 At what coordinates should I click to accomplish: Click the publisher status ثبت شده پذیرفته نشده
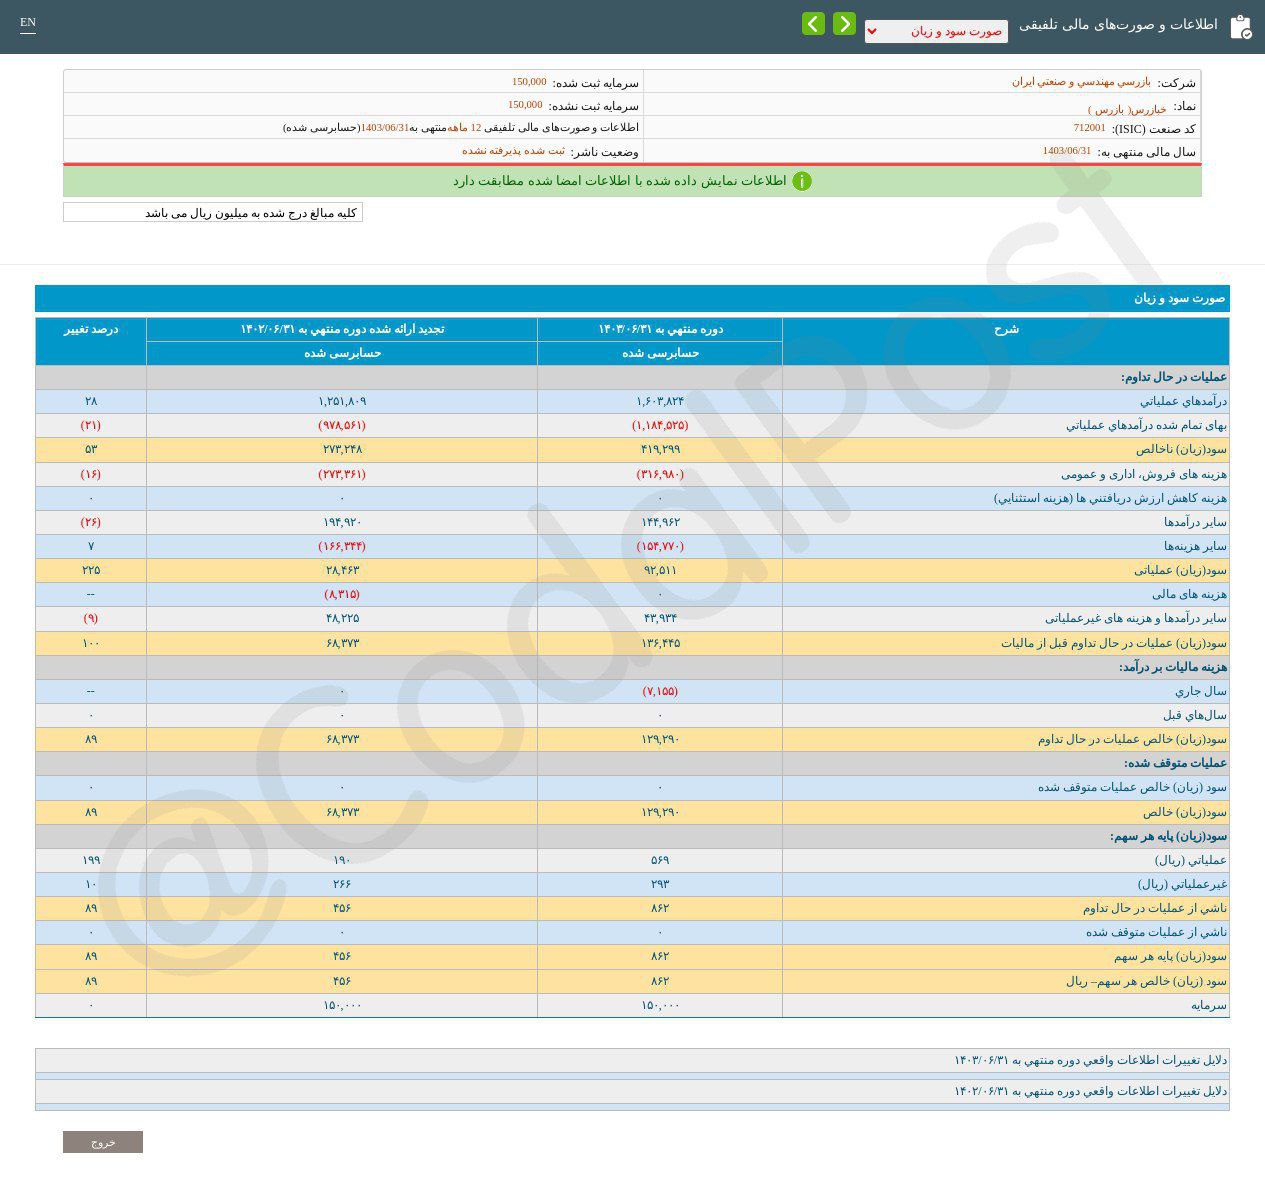[513, 151]
